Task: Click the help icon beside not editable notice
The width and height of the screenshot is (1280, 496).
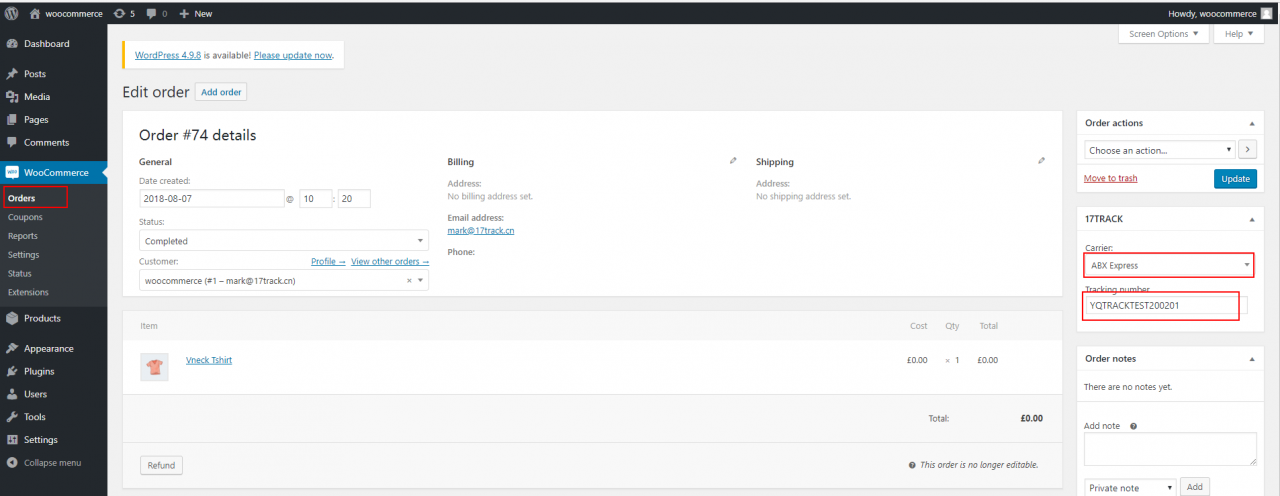Action: 912,465
